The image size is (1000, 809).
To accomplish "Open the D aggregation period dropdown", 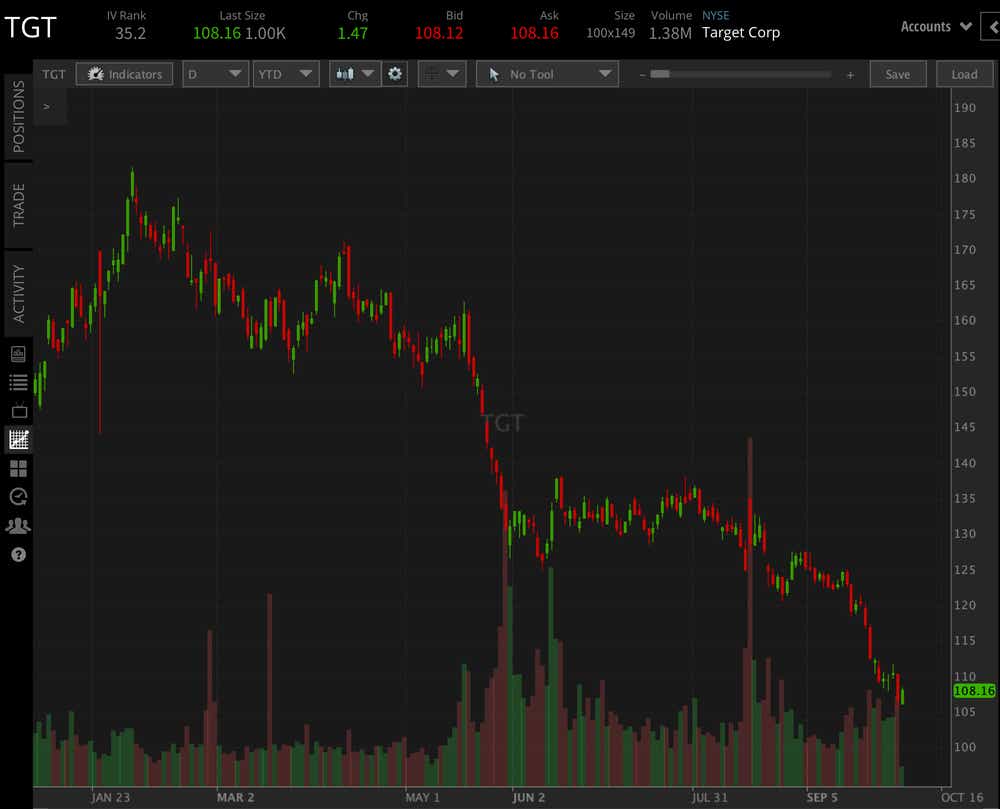I will (x=216, y=74).
